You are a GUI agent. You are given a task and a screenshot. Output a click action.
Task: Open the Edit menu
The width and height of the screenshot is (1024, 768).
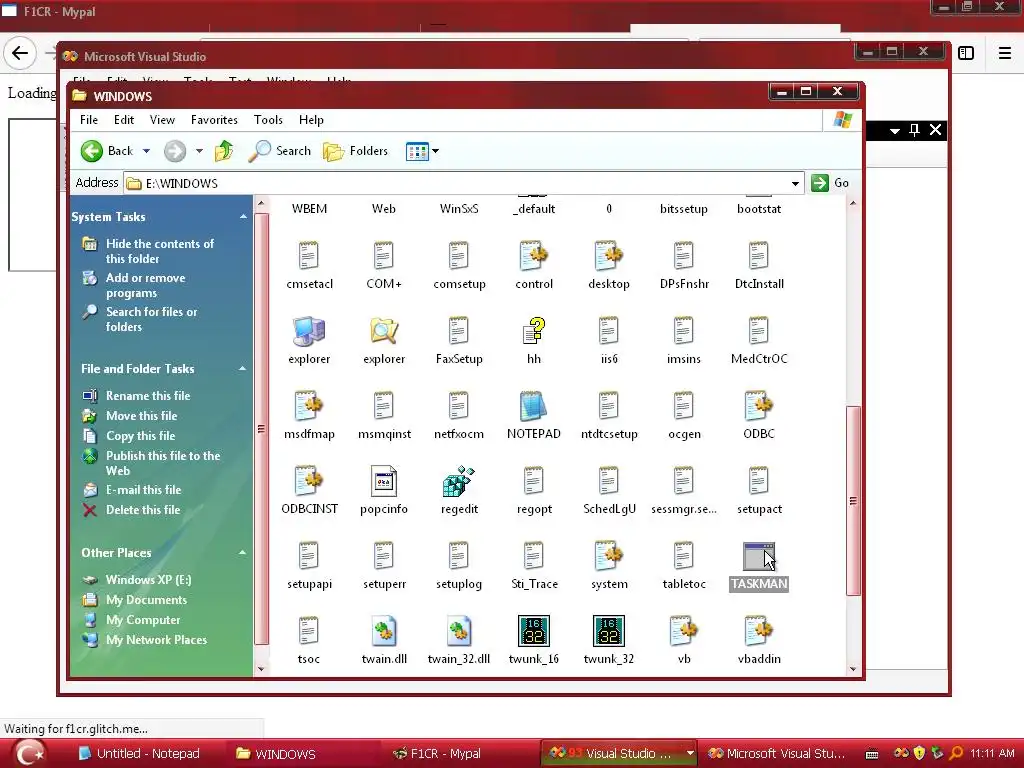123,120
